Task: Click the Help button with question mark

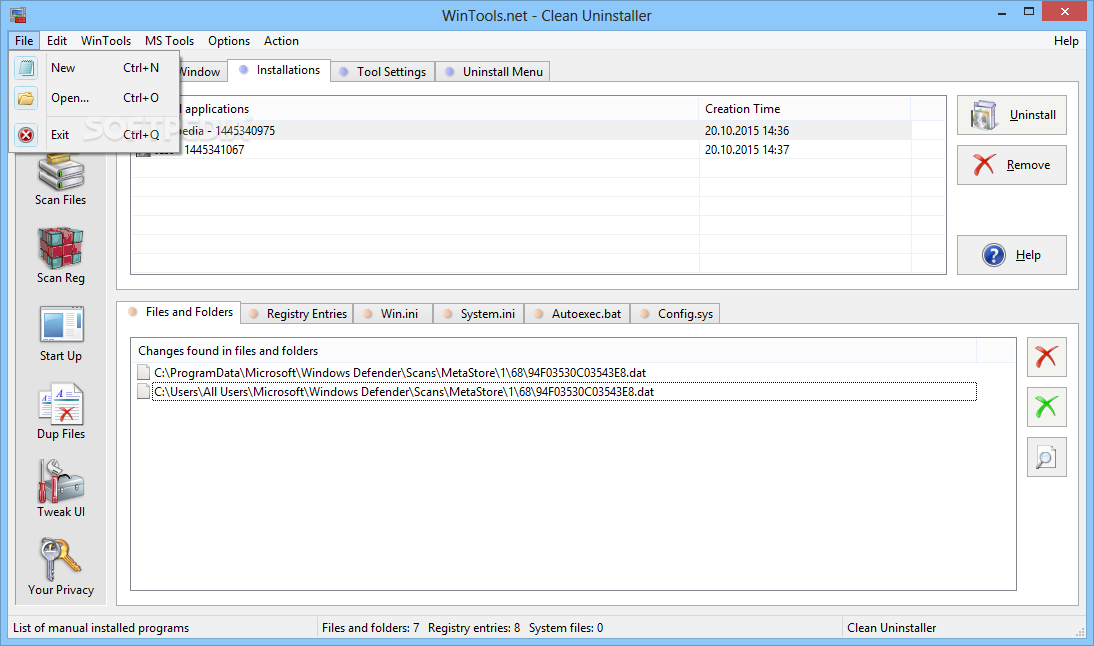Action: 1012,255
